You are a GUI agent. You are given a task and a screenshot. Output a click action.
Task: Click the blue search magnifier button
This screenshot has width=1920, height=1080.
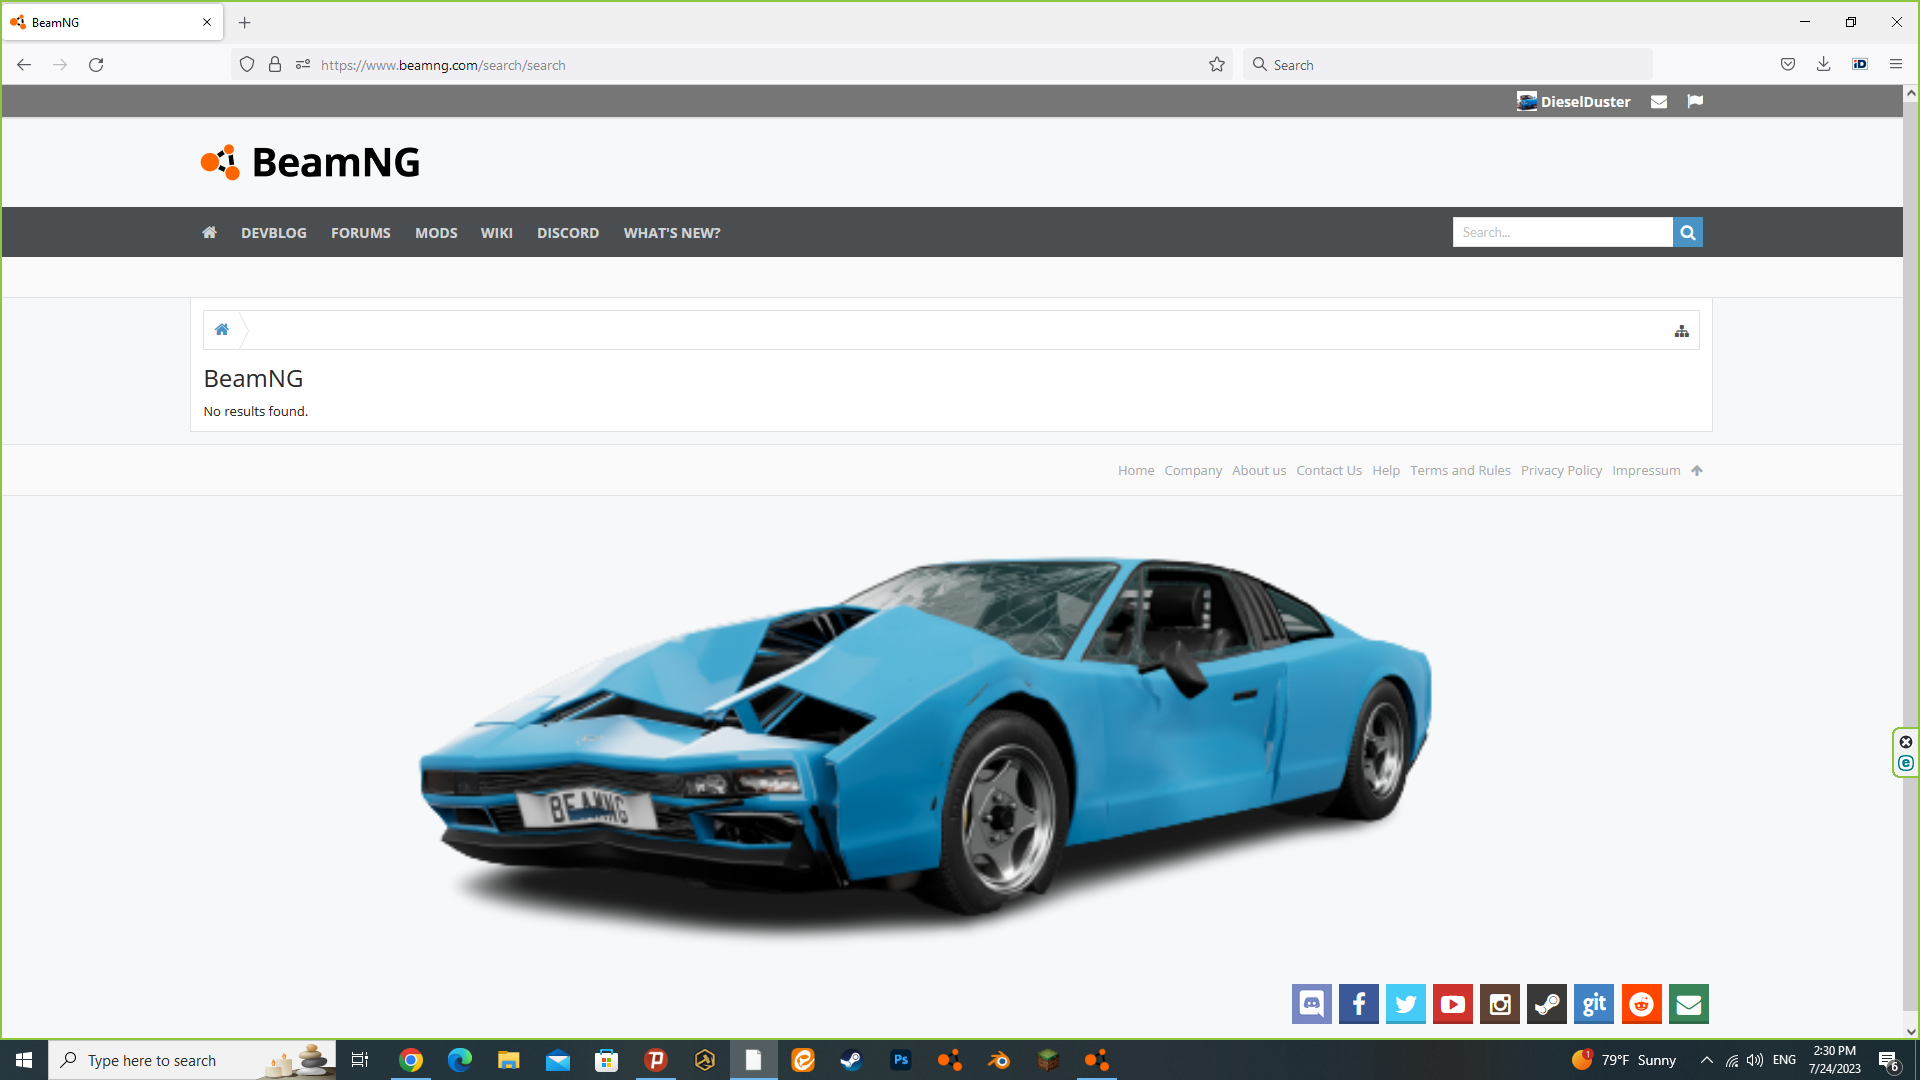[x=1687, y=232]
